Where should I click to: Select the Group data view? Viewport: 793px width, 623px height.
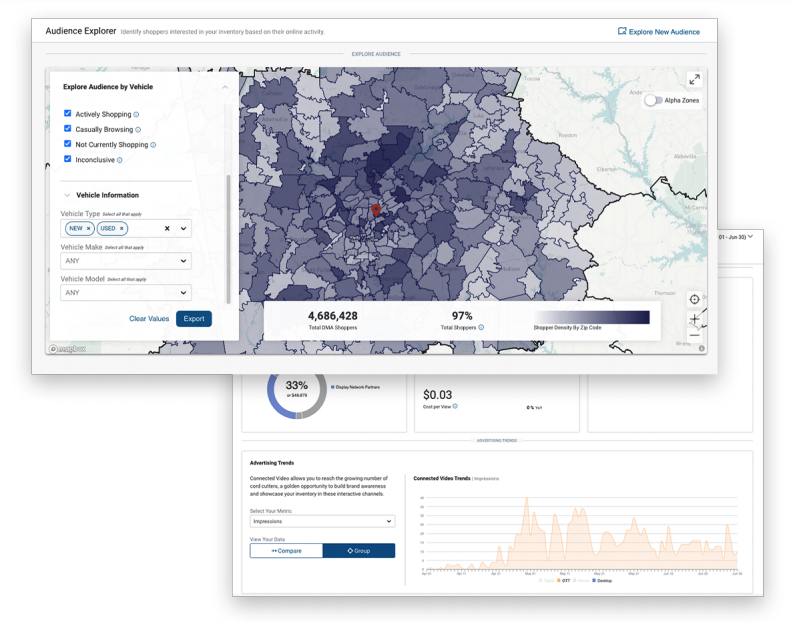358,551
